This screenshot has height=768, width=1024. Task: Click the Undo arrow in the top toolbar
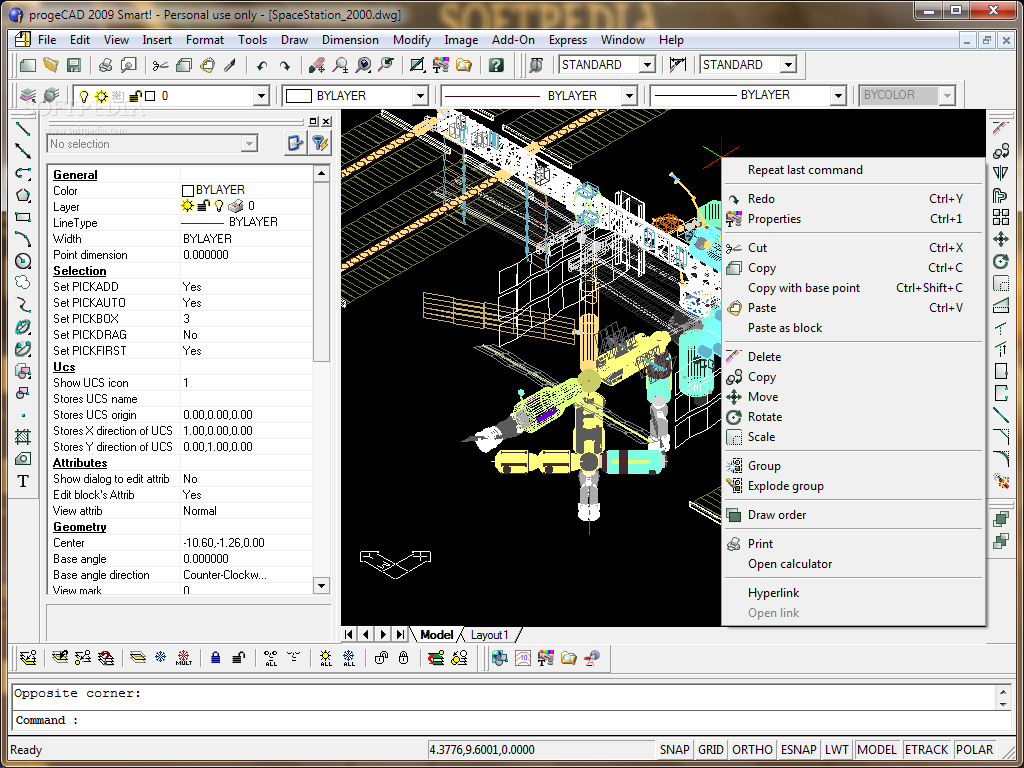coord(262,65)
